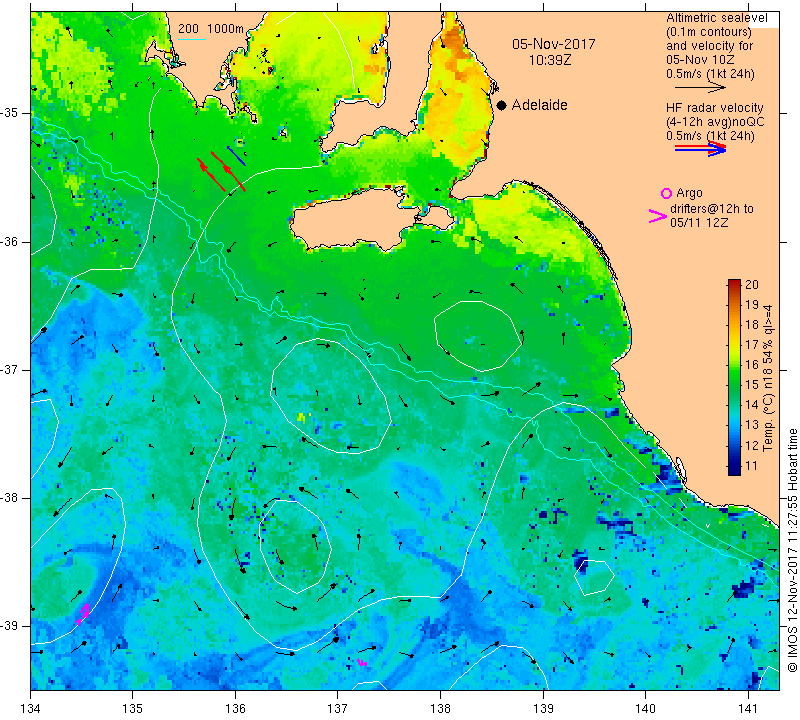Click the Adelaide city label

coord(539,105)
